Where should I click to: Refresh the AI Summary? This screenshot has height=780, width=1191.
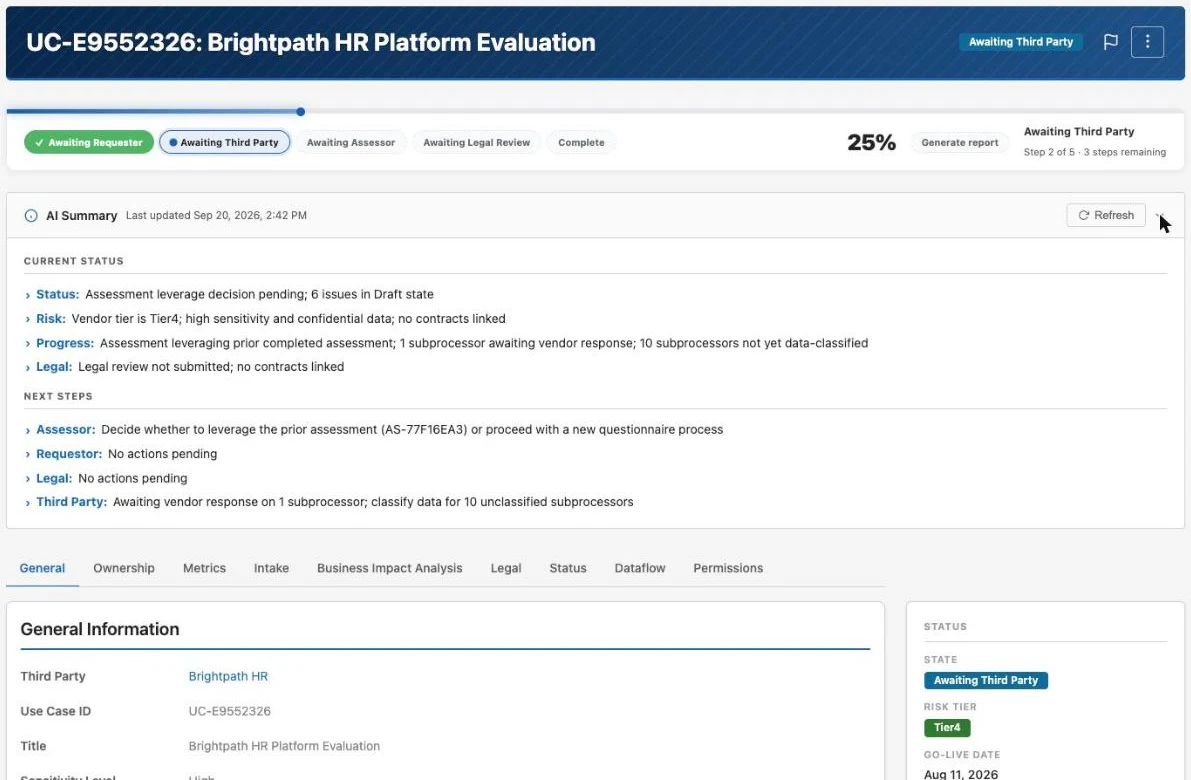click(1106, 215)
